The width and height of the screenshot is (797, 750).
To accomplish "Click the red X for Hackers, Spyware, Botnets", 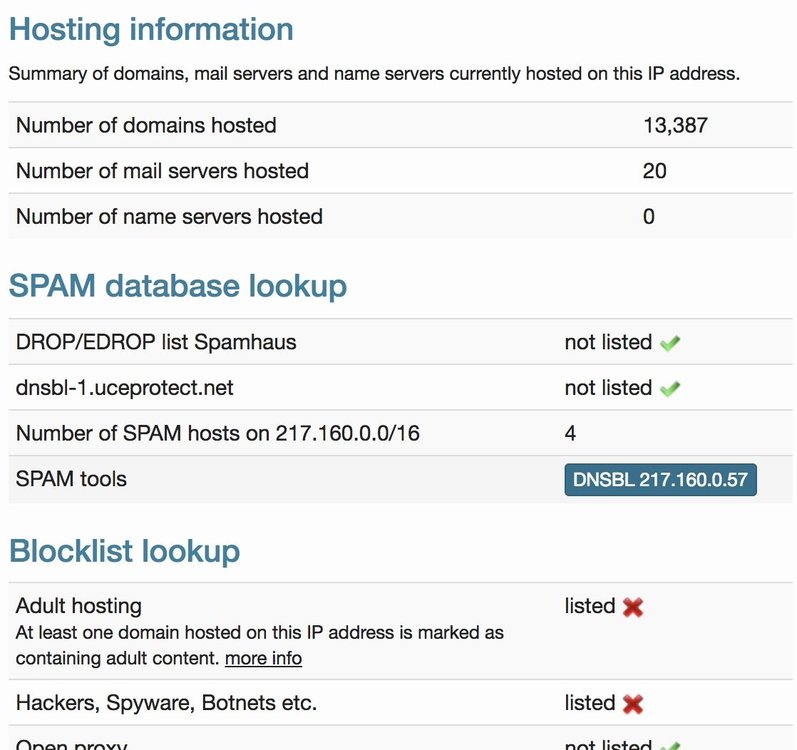I will 632,704.
